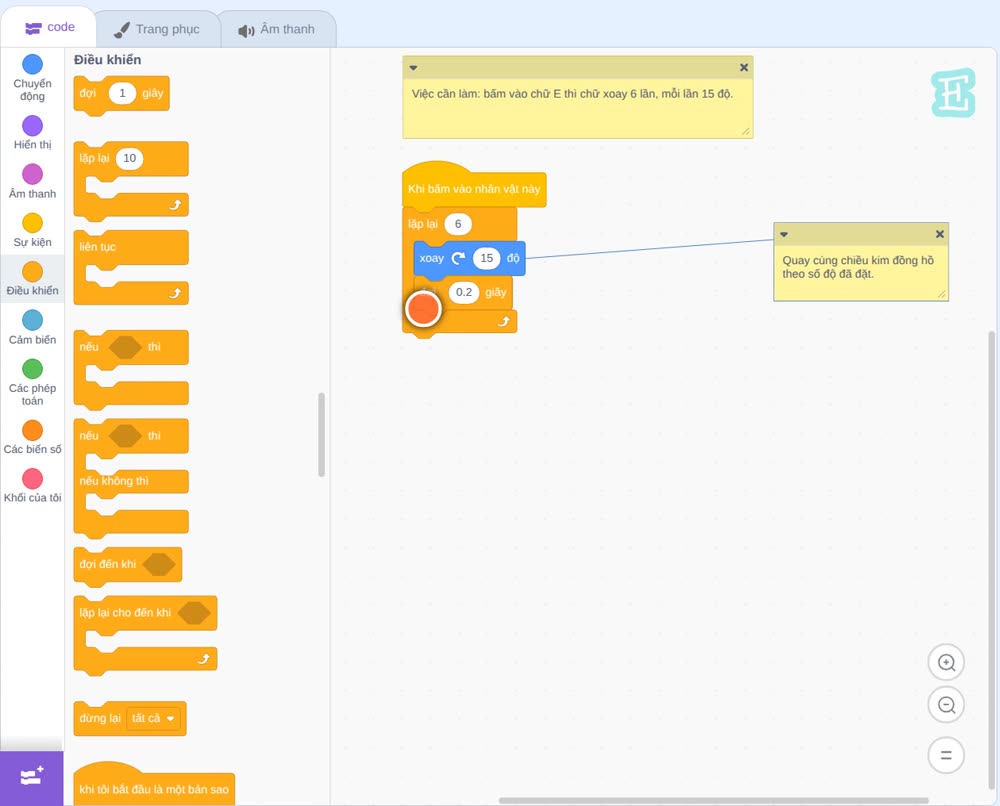Switch to the Âm thanh tab

click(277, 29)
